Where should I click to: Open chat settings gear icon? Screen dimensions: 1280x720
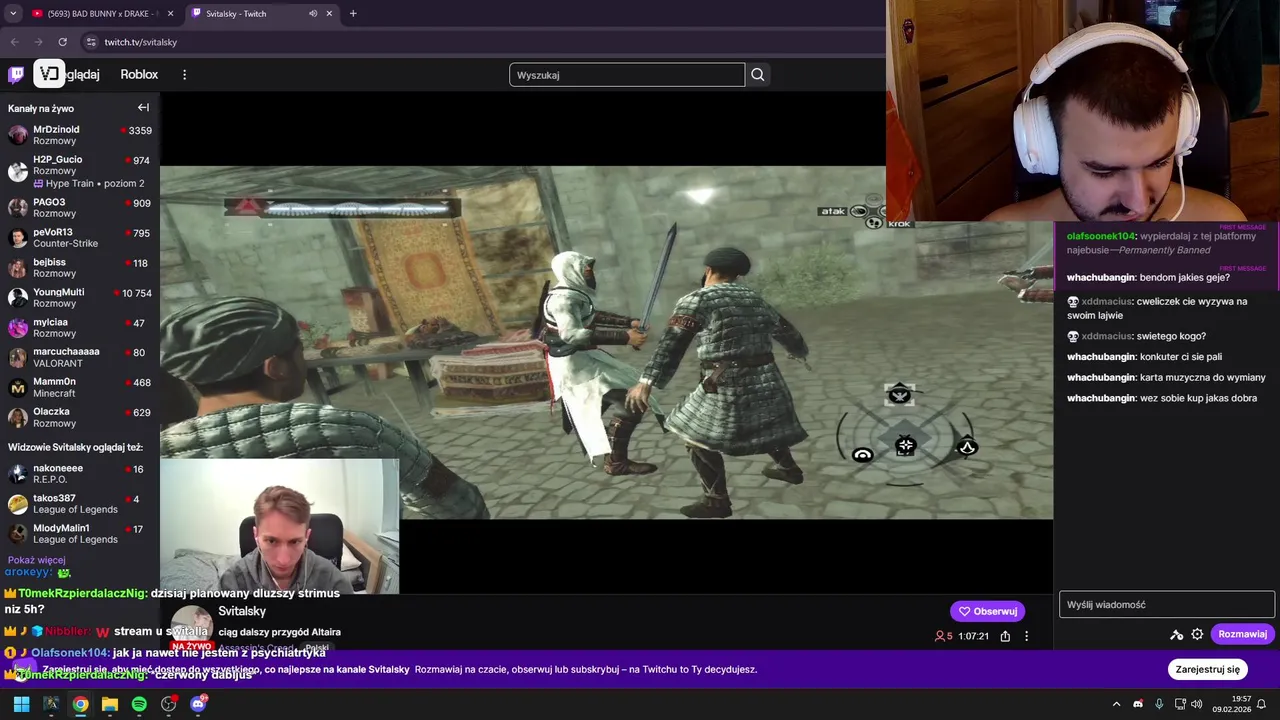point(1197,634)
